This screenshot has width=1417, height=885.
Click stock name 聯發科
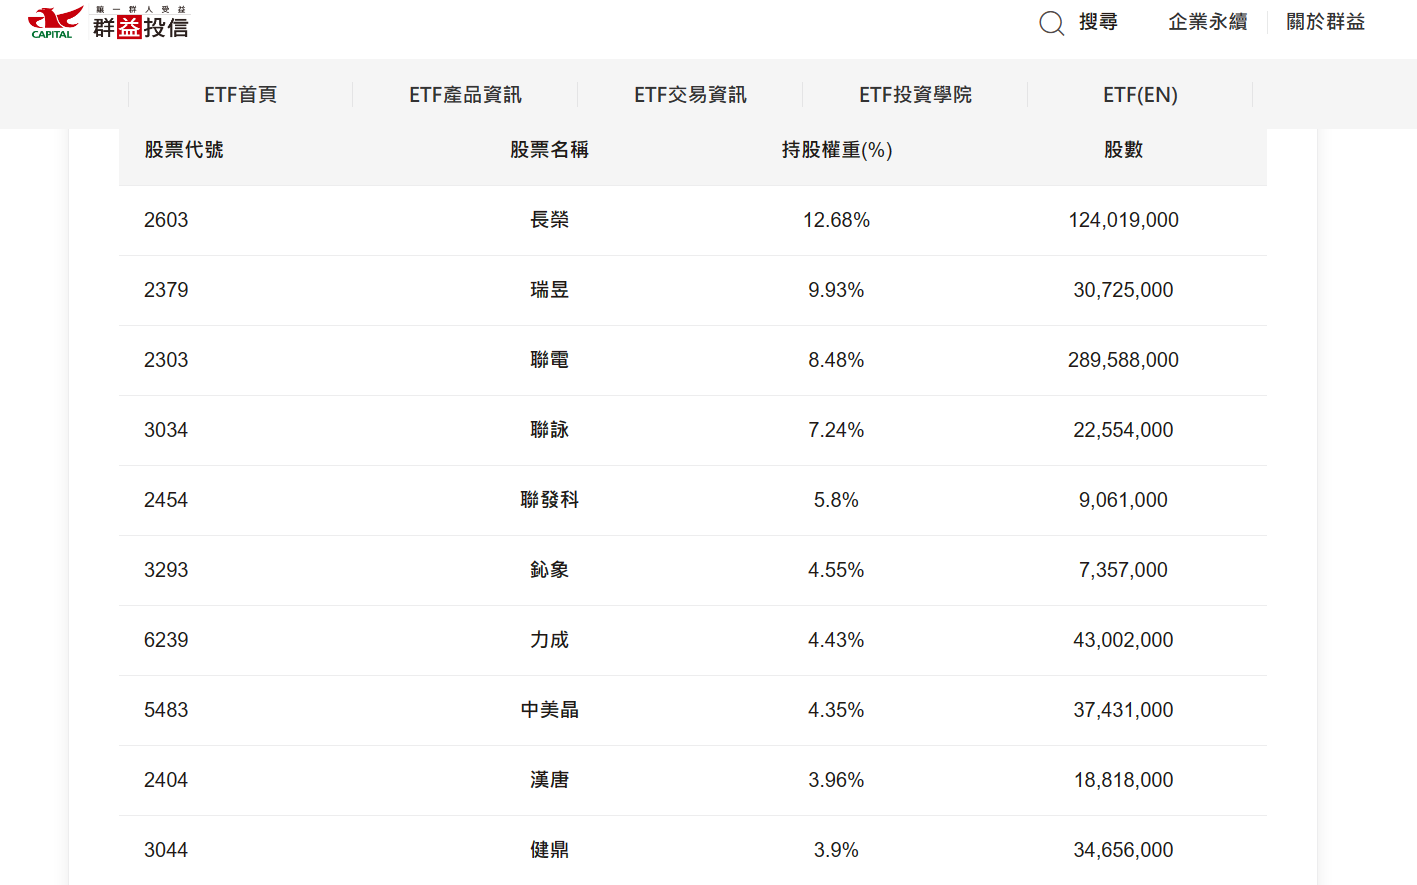coord(549,500)
